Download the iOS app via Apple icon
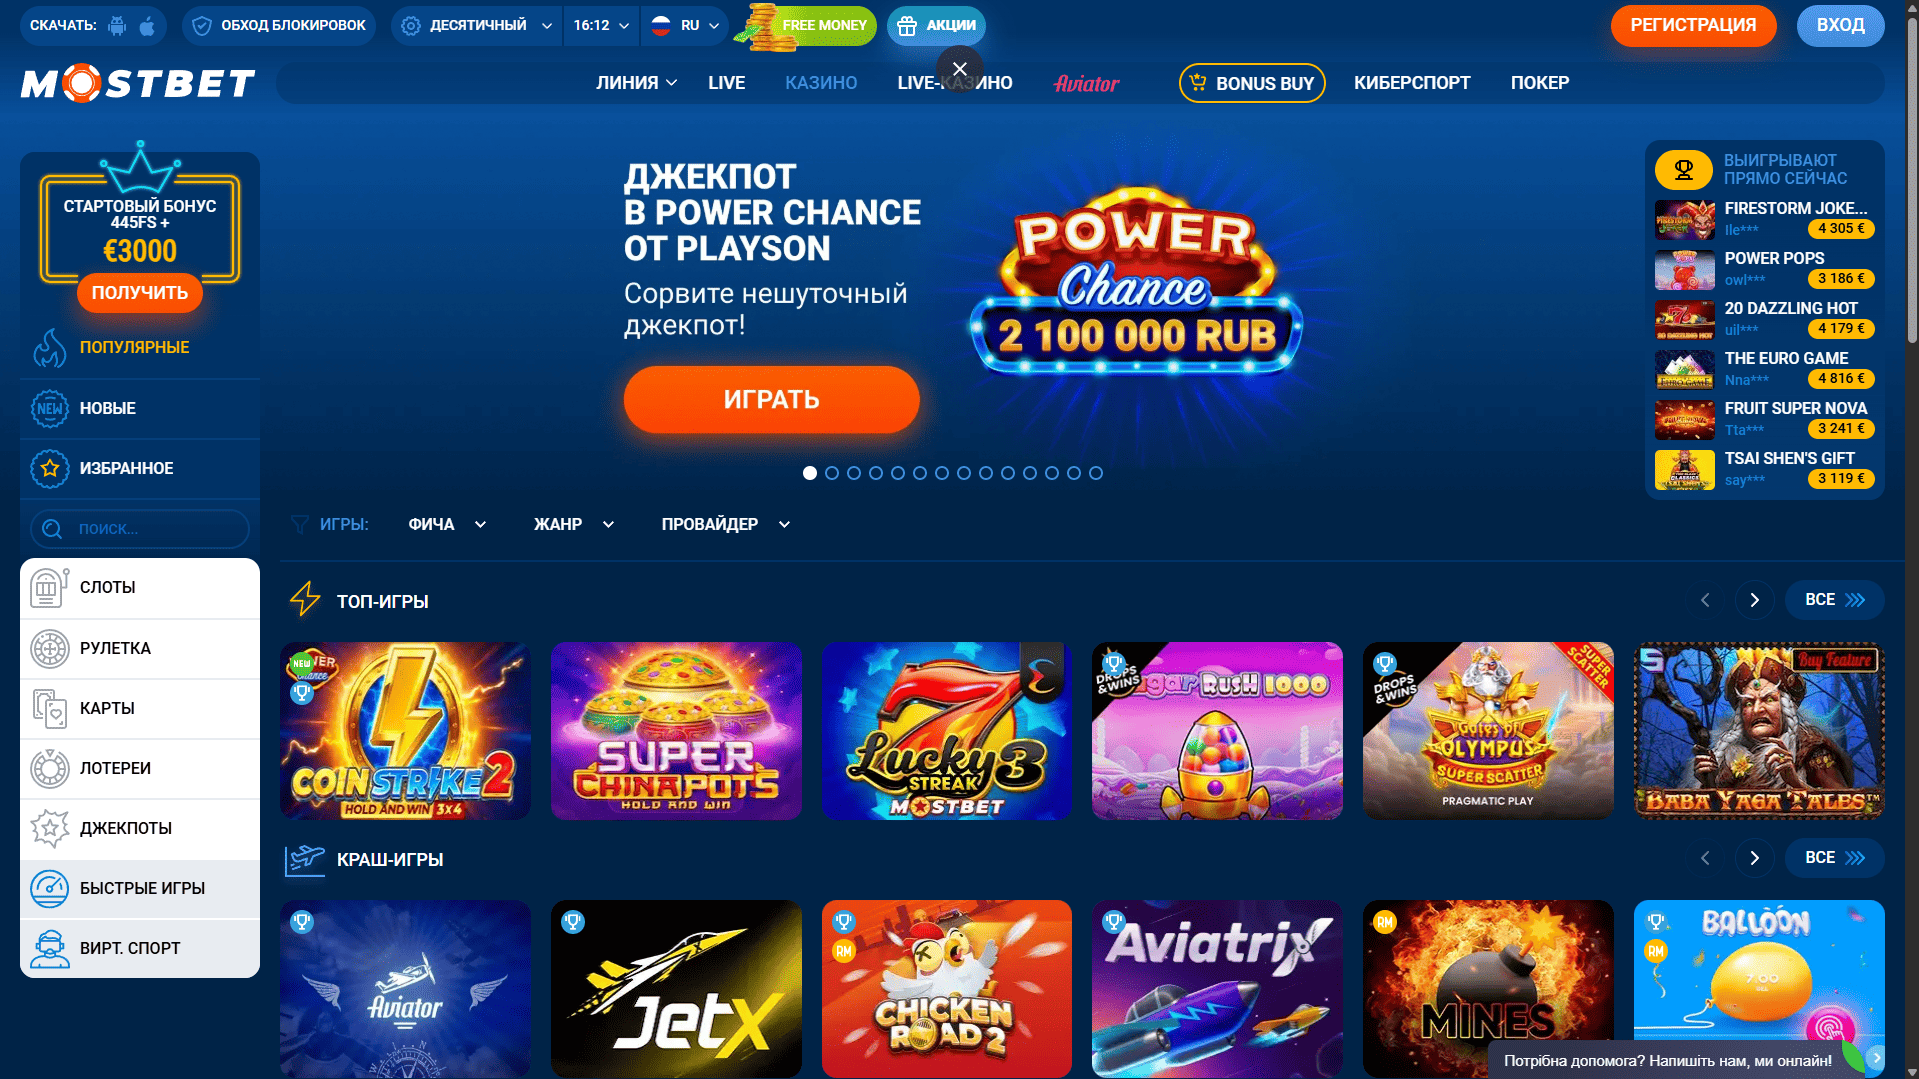Screen dimensions: 1919x1079 coord(147,26)
